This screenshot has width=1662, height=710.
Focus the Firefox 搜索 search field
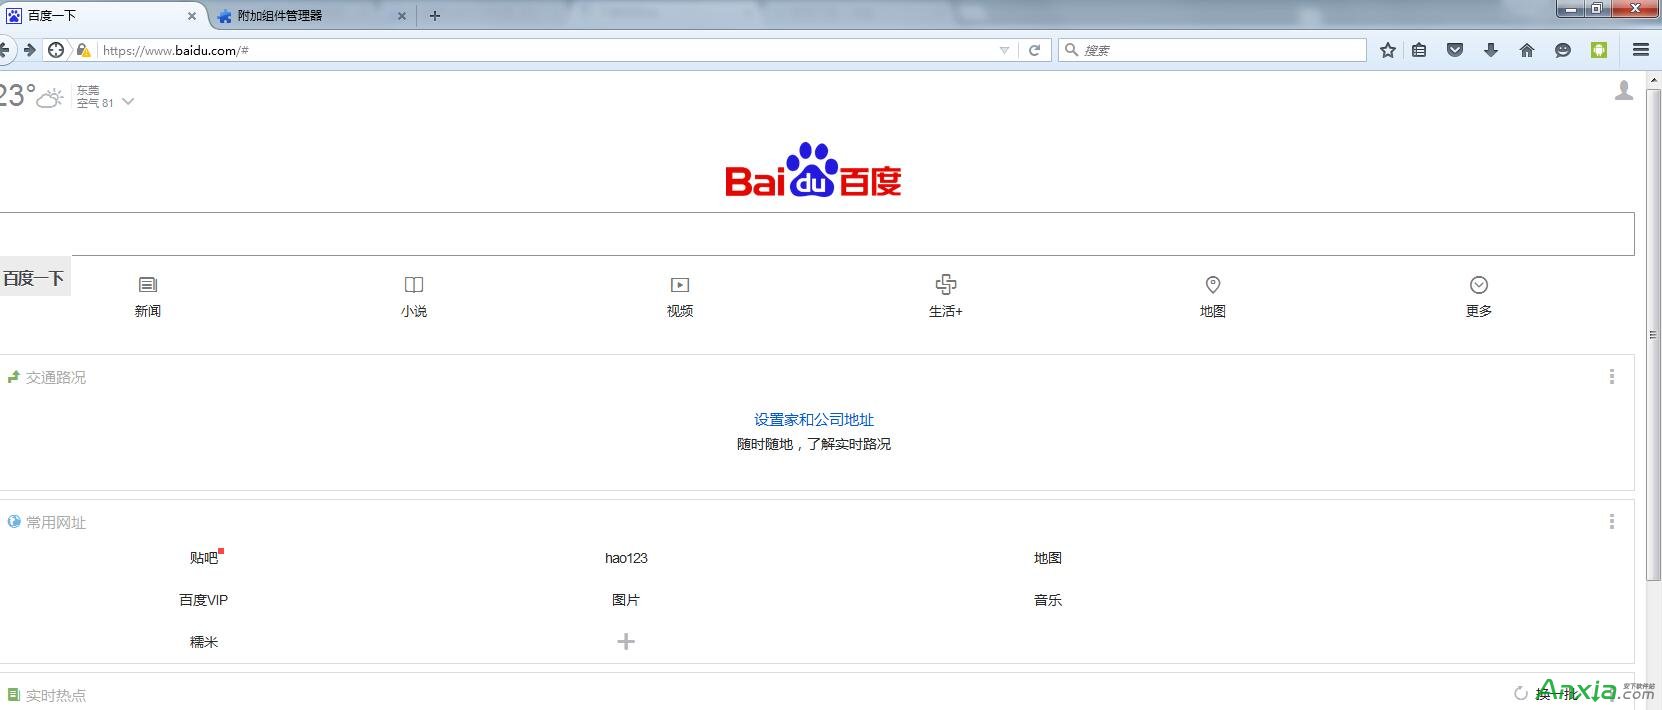(x=1212, y=50)
